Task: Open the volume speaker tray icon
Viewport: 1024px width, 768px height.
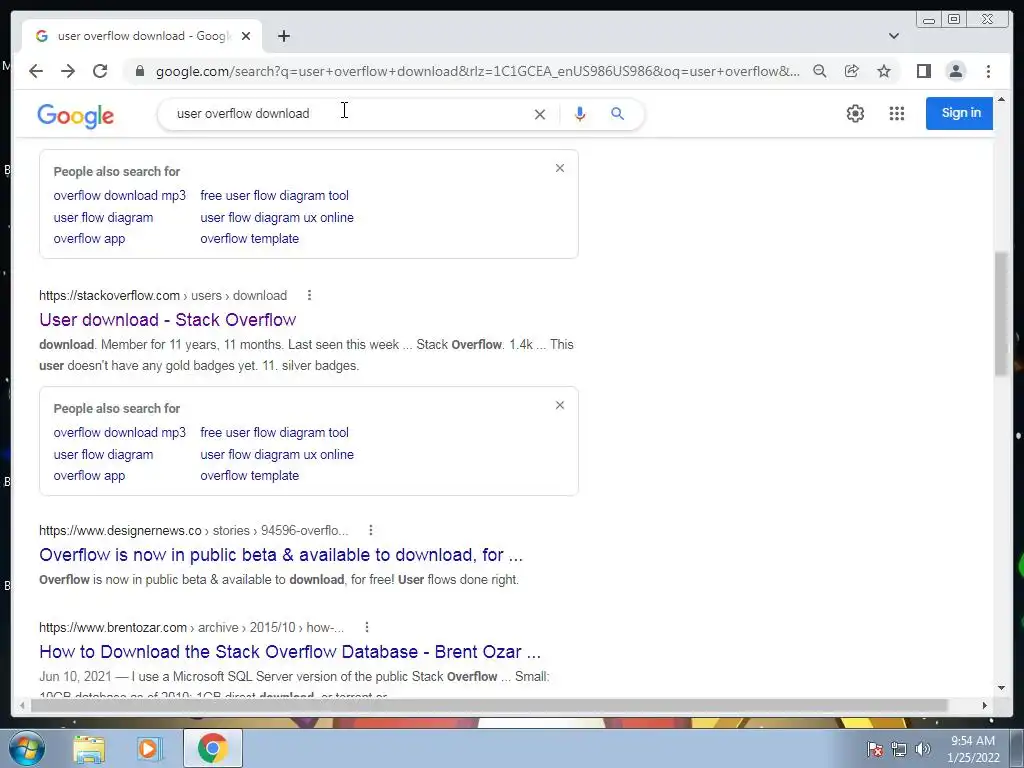Action: coord(923,749)
